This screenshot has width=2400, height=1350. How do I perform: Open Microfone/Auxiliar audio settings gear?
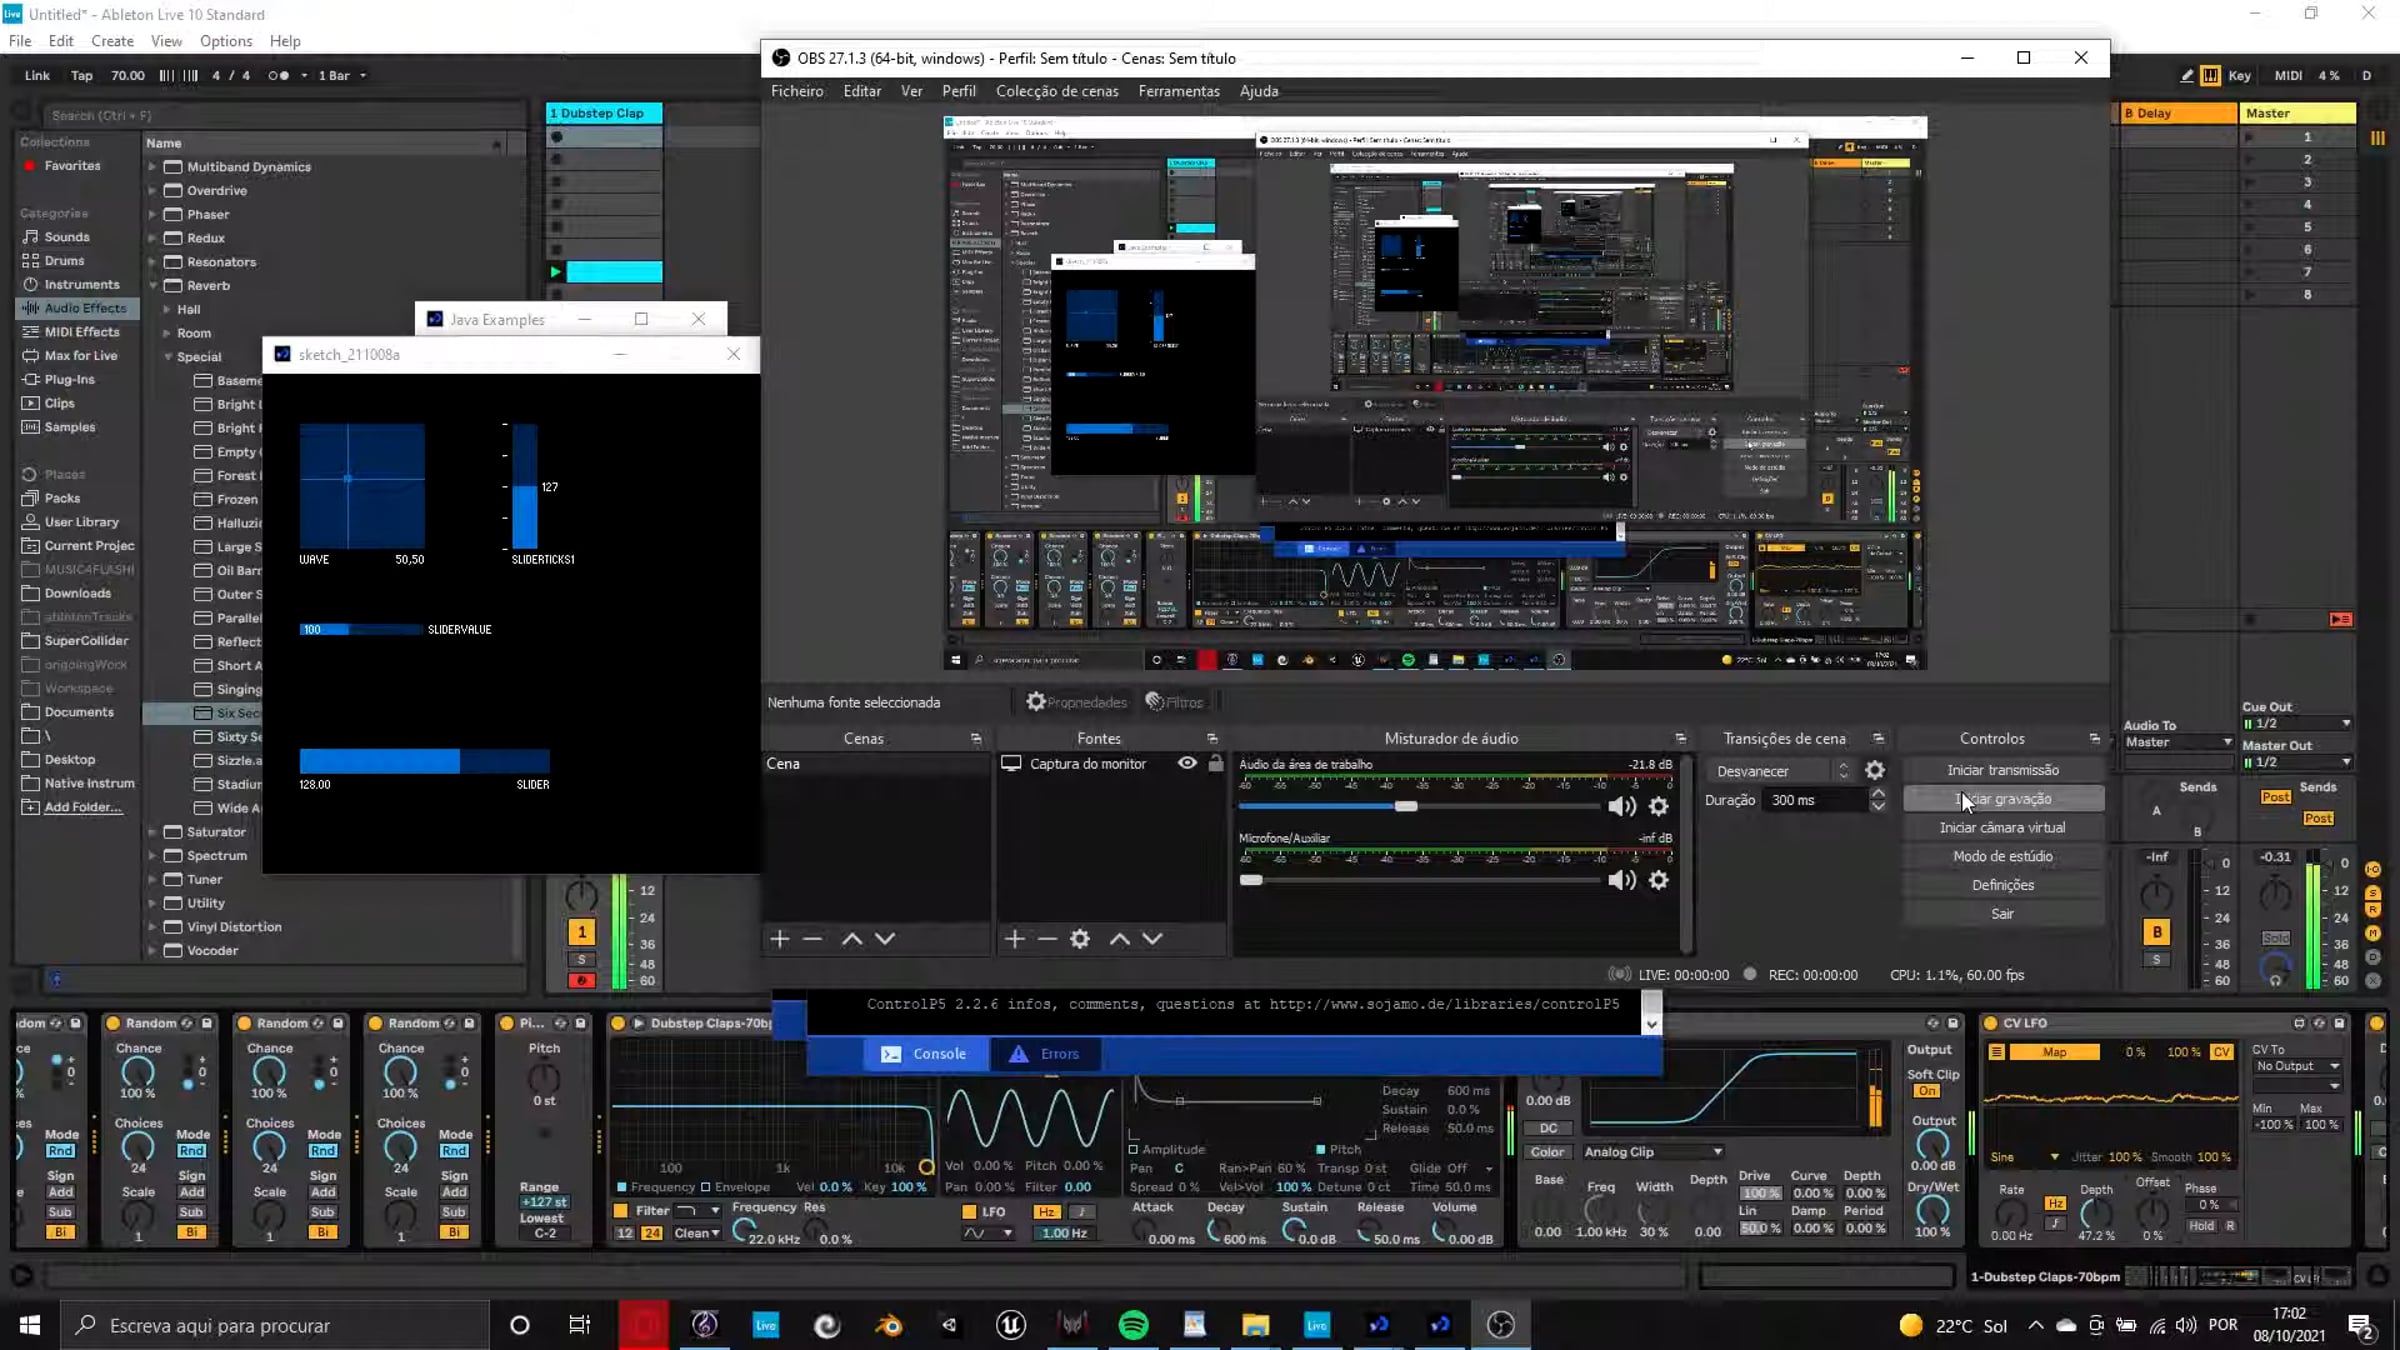pos(1658,880)
